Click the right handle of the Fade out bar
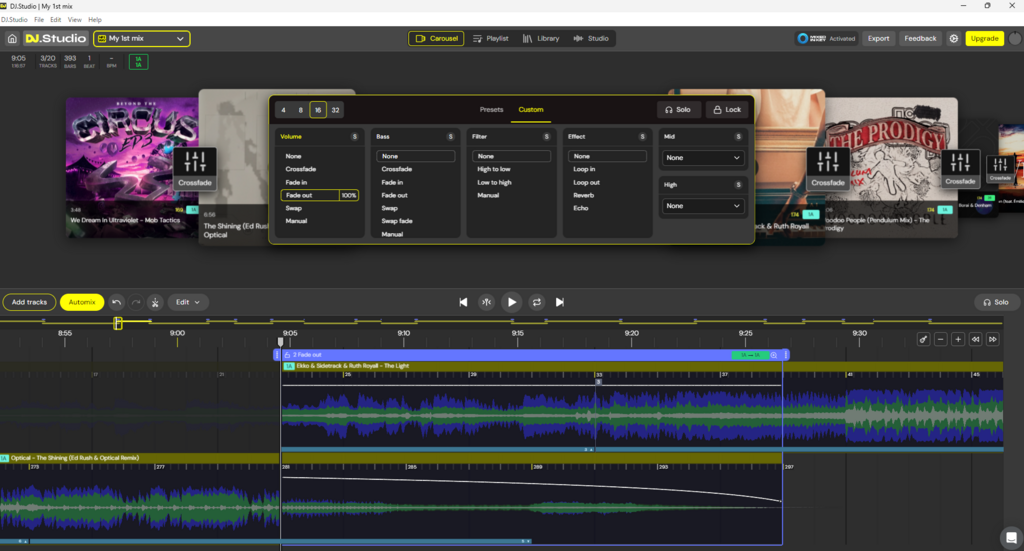The width and height of the screenshot is (1024, 551). click(786, 355)
